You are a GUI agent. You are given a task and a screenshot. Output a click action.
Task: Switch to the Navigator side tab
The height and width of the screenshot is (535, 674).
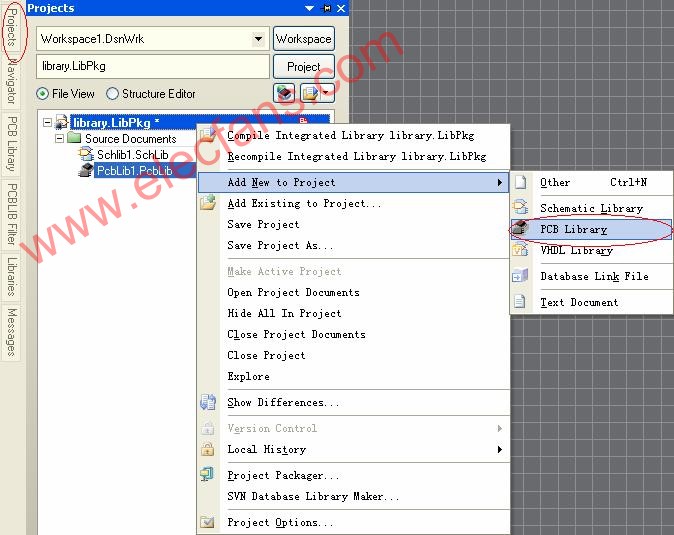click(x=12, y=82)
